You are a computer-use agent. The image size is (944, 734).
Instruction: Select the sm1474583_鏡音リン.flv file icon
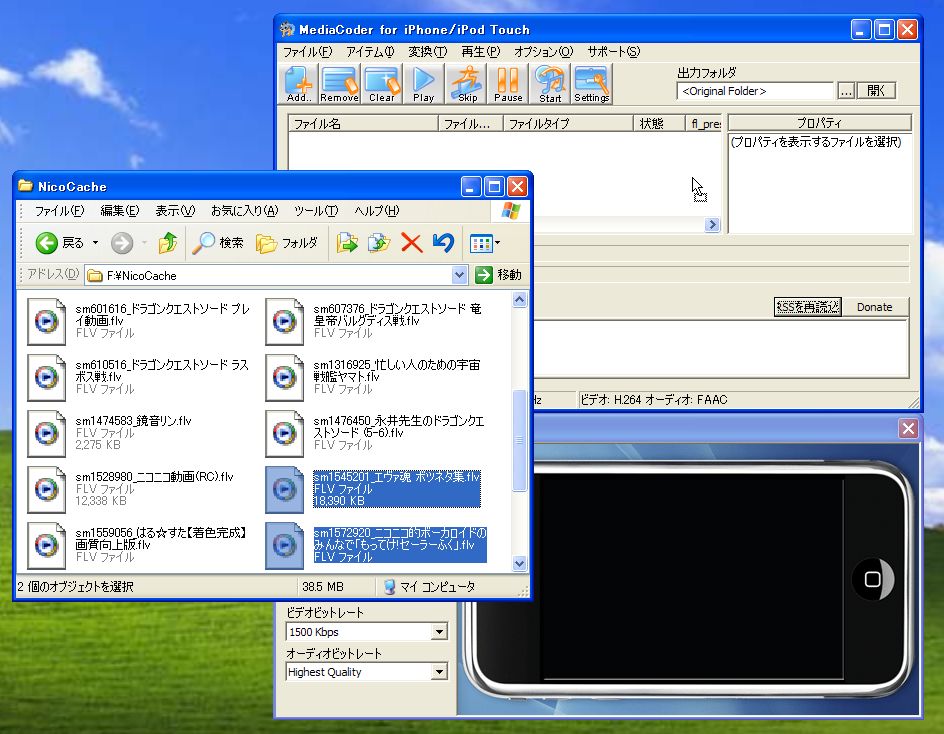(46, 434)
